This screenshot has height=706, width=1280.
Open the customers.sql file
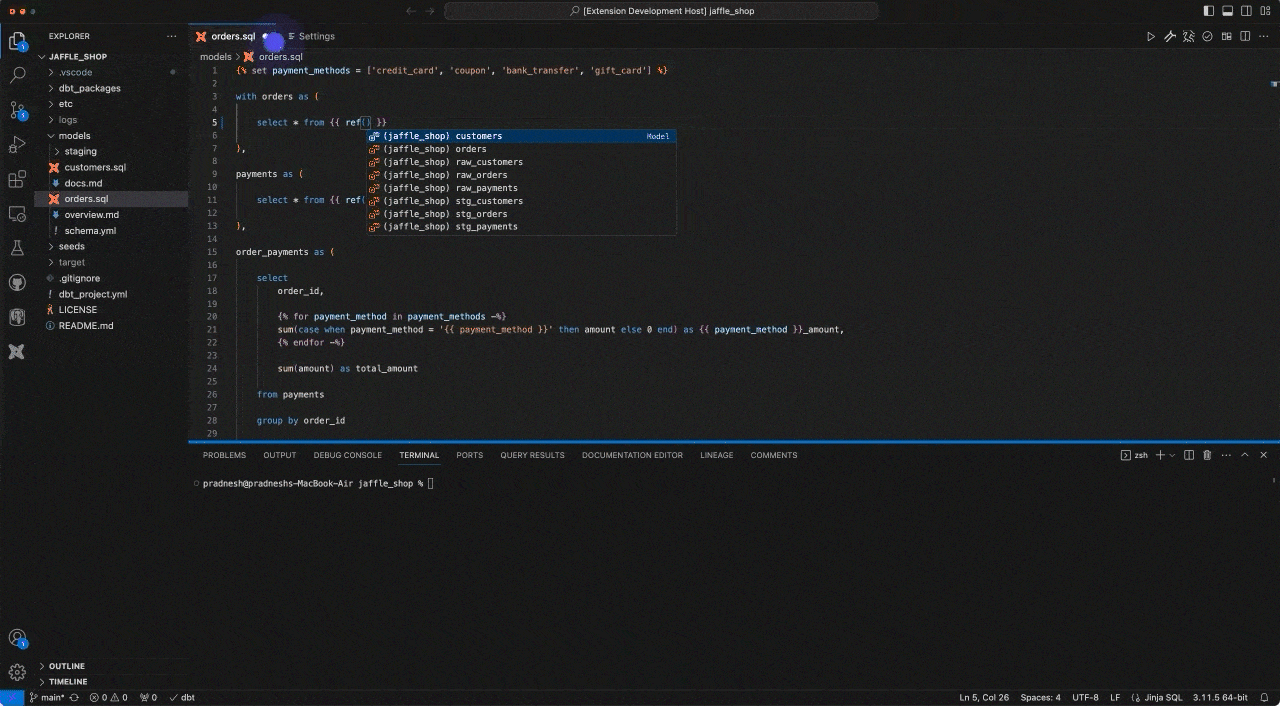(111, 167)
